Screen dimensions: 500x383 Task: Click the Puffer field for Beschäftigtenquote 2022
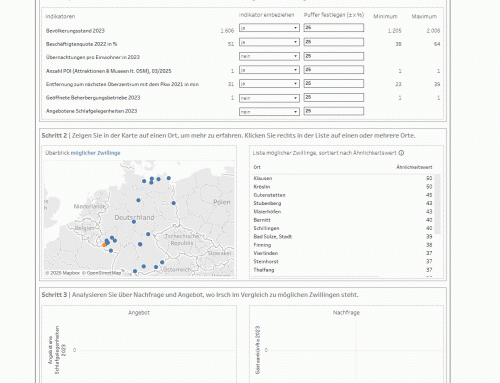click(x=334, y=42)
